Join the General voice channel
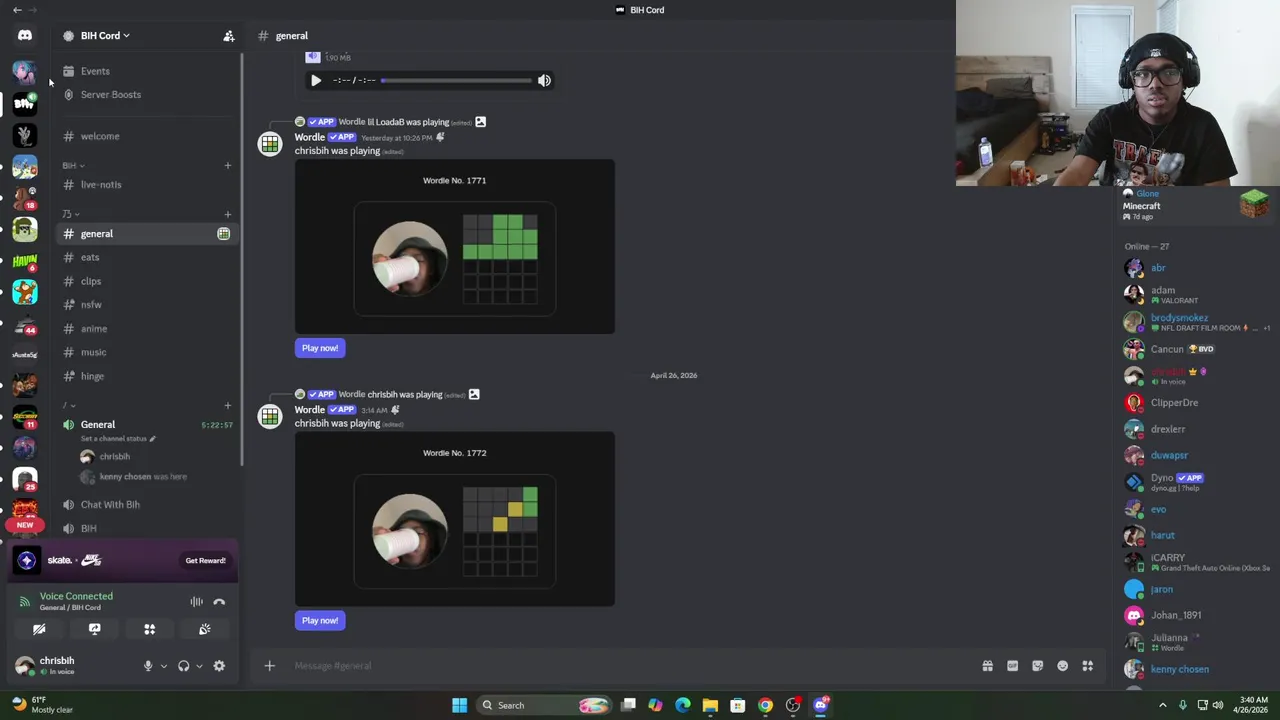 tap(98, 425)
